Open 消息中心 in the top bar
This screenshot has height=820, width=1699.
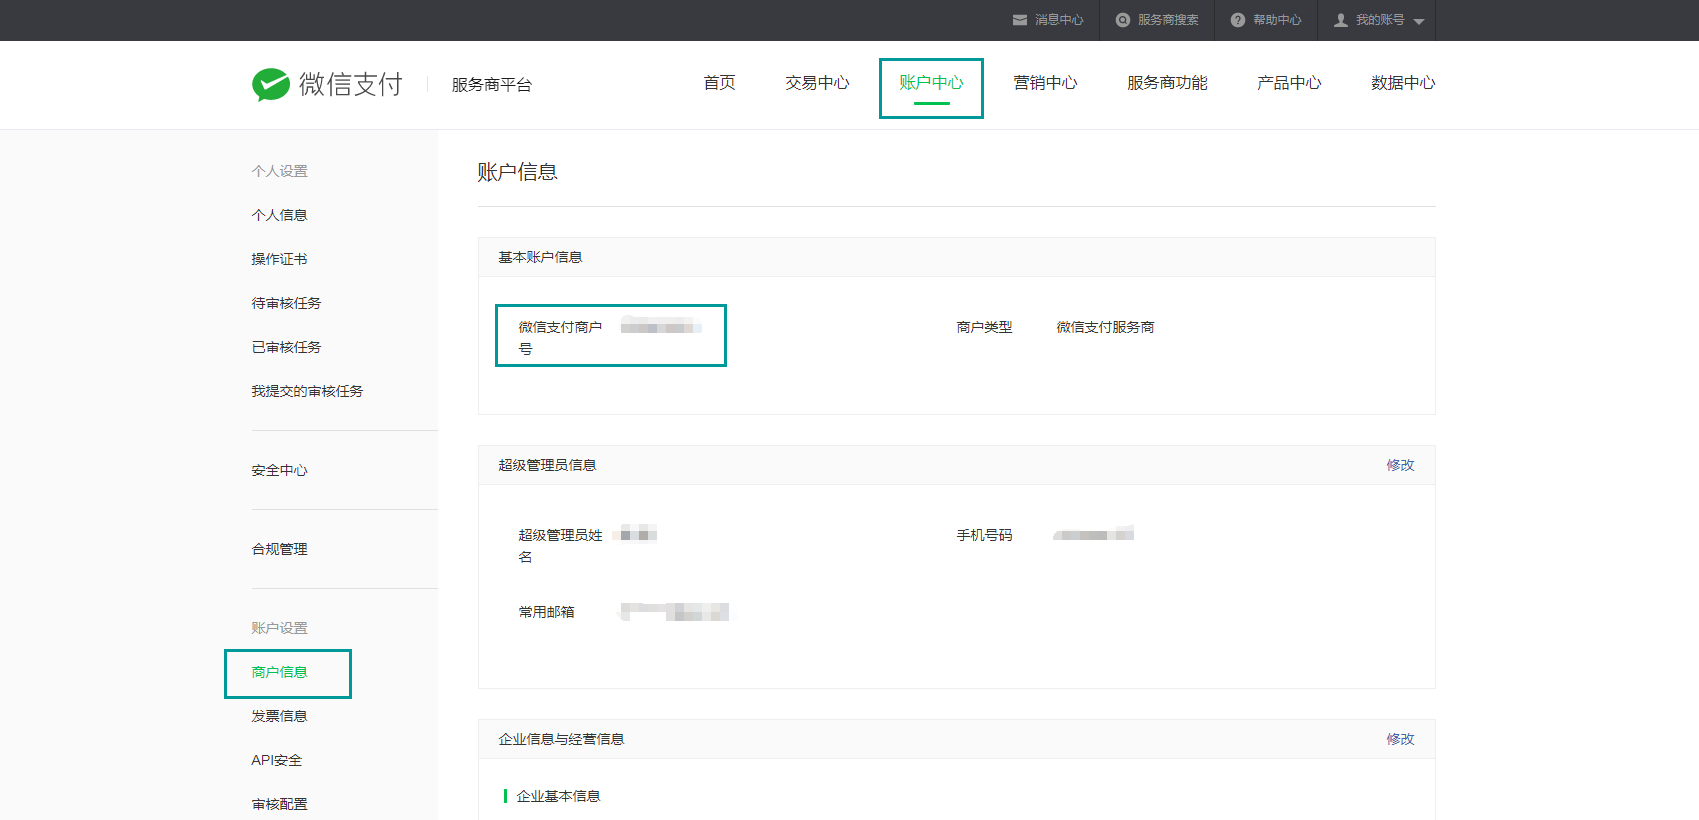[1059, 20]
